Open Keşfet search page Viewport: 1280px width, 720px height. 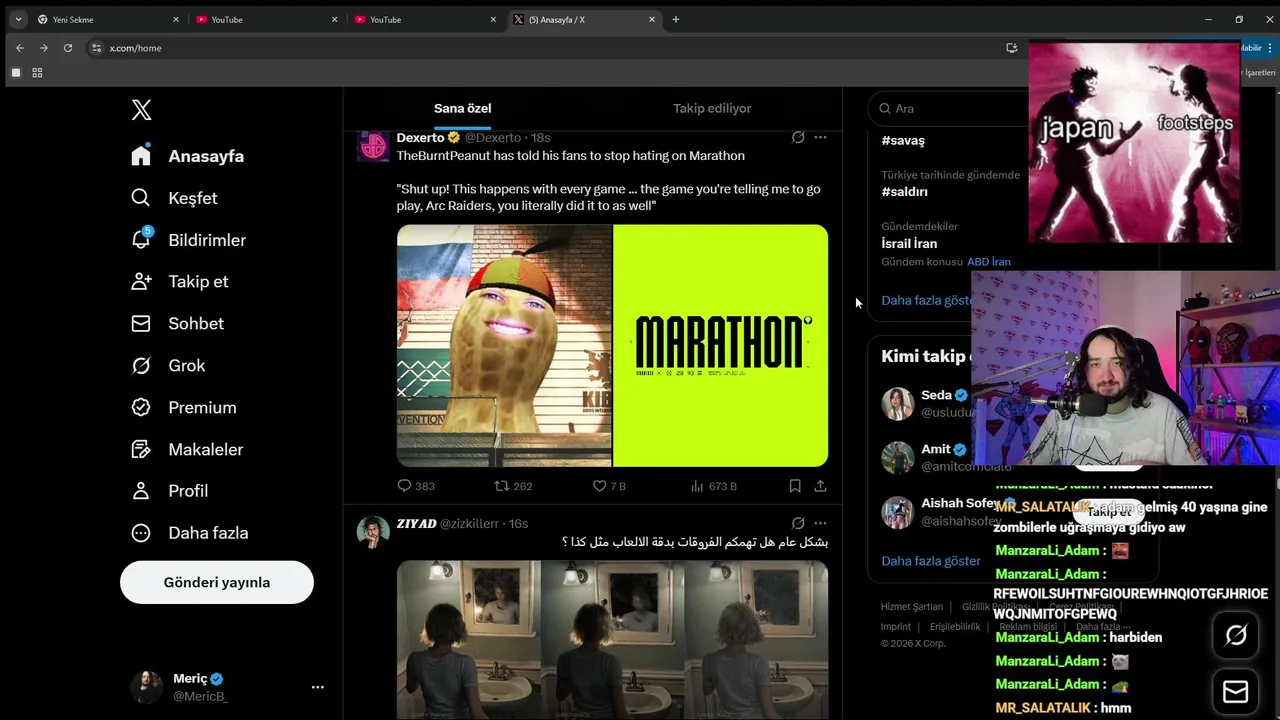click(x=175, y=198)
